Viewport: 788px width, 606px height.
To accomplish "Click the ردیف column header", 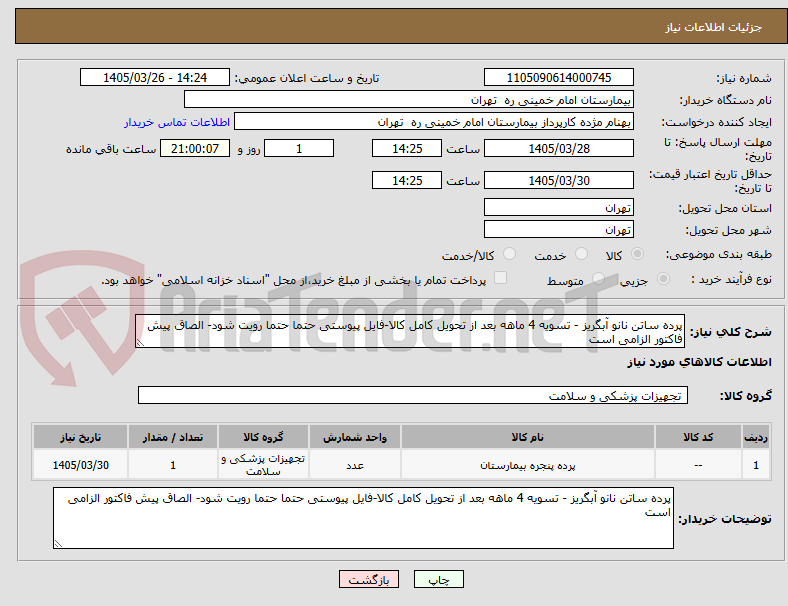I will 755,437.
